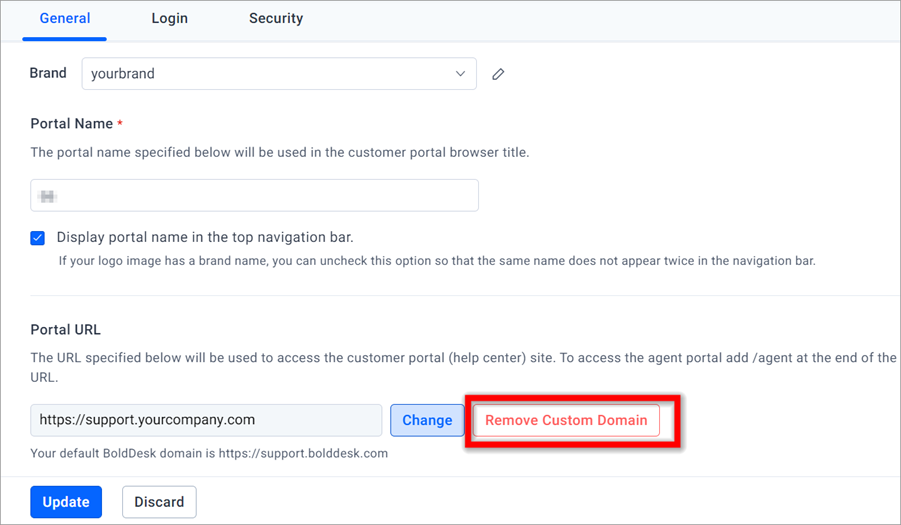Uncheck the display portal name checkbox
This screenshot has width=901, height=525.
[x=37, y=238]
